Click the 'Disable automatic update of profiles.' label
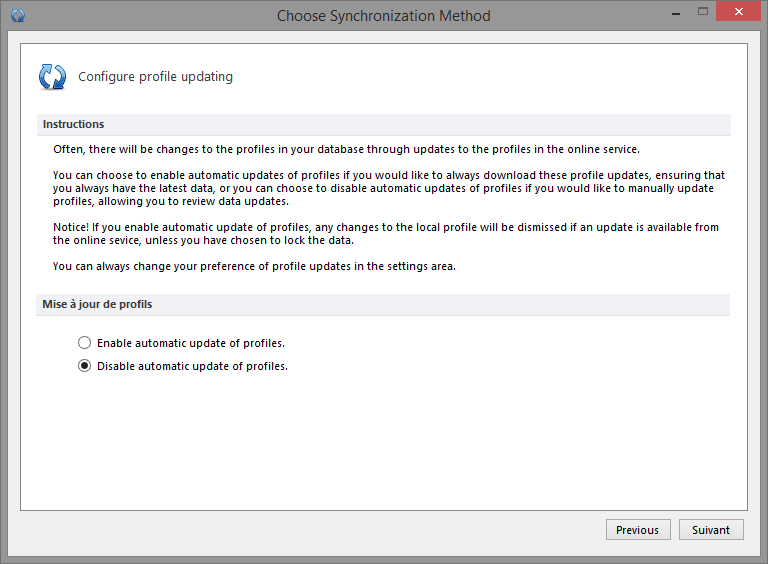This screenshot has height=564, width=768. click(192, 366)
